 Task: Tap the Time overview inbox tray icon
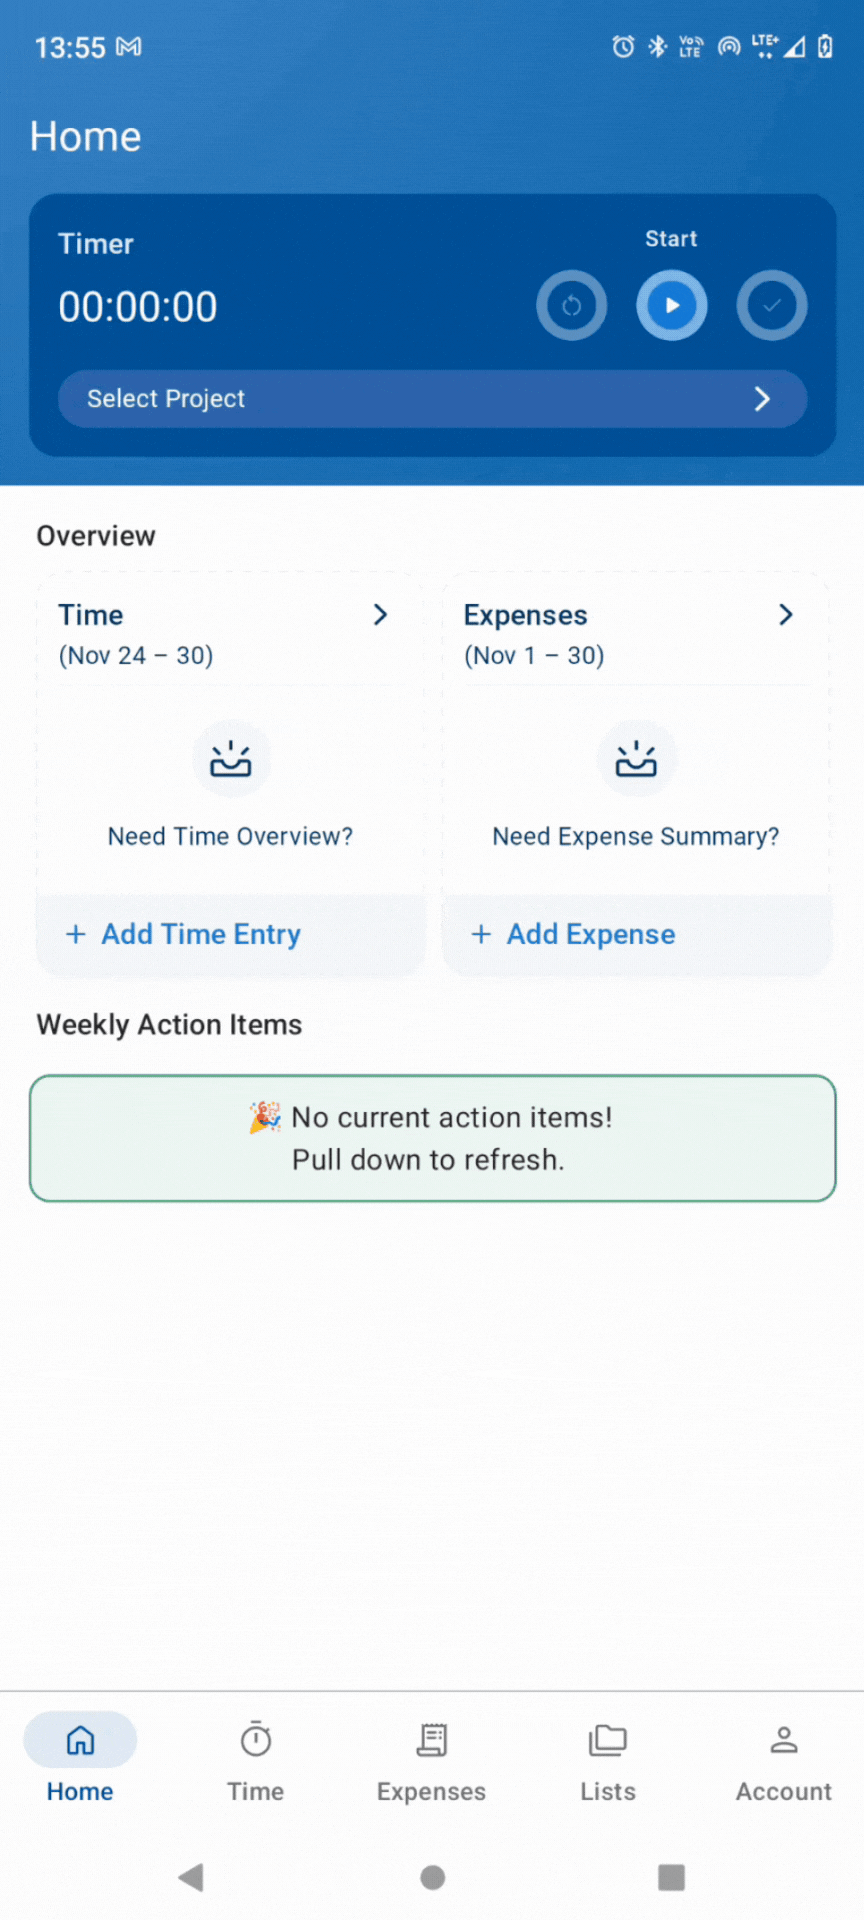[231, 760]
